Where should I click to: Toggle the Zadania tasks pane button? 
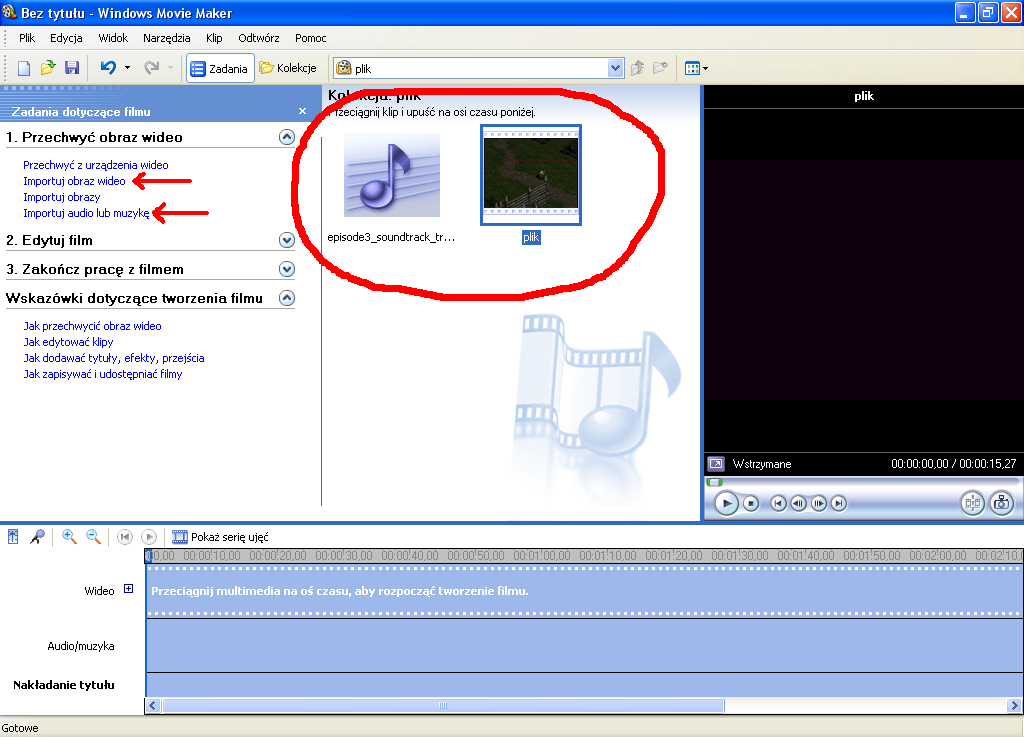tap(220, 68)
